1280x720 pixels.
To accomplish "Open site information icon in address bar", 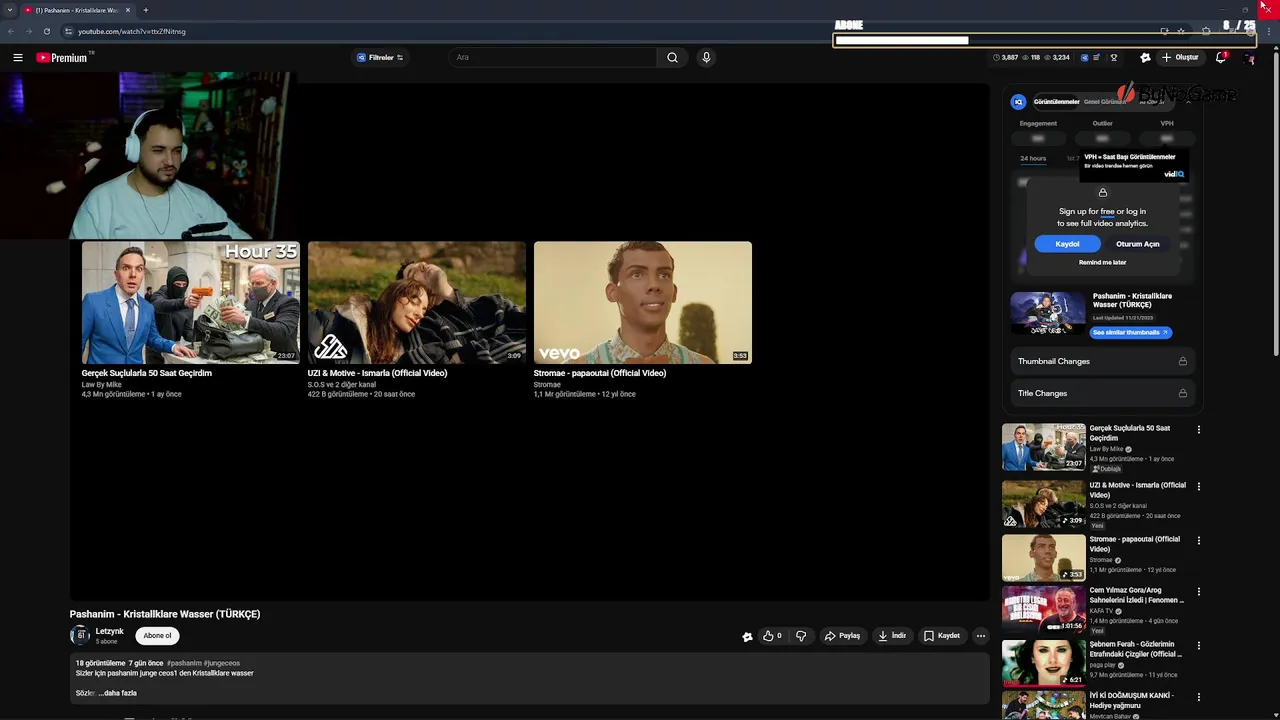I will click(x=68, y=31).
